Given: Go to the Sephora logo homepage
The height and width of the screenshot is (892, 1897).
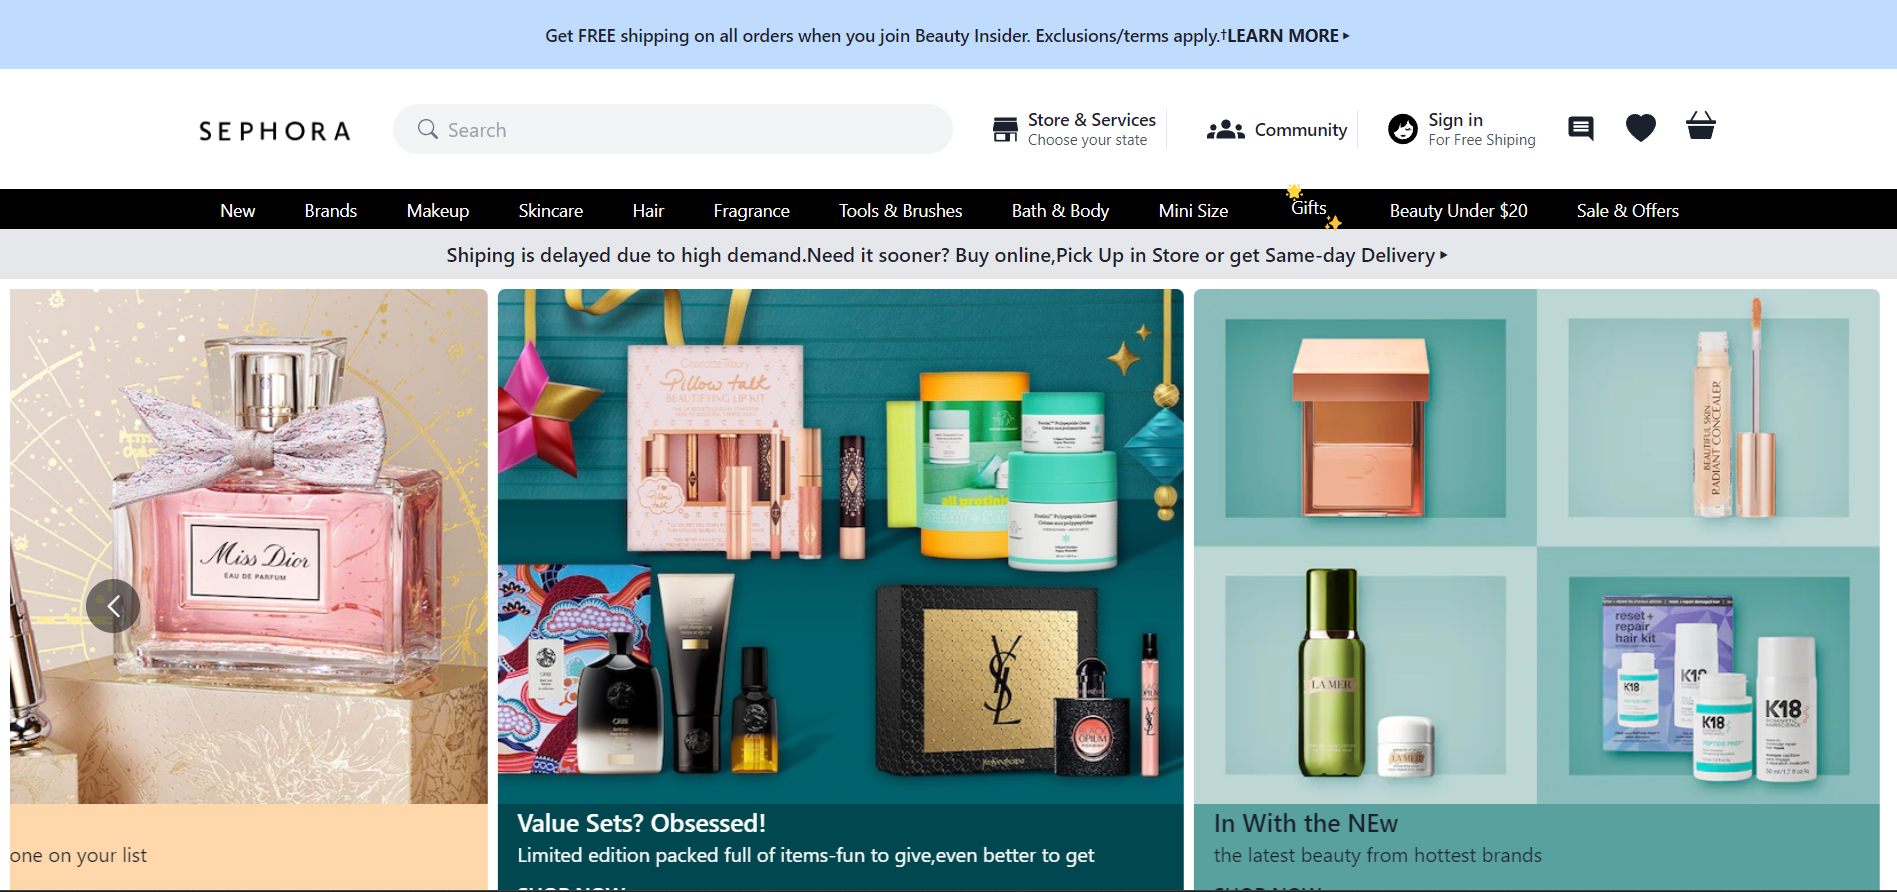Looking at the screenshot, I should coord(275,131).
